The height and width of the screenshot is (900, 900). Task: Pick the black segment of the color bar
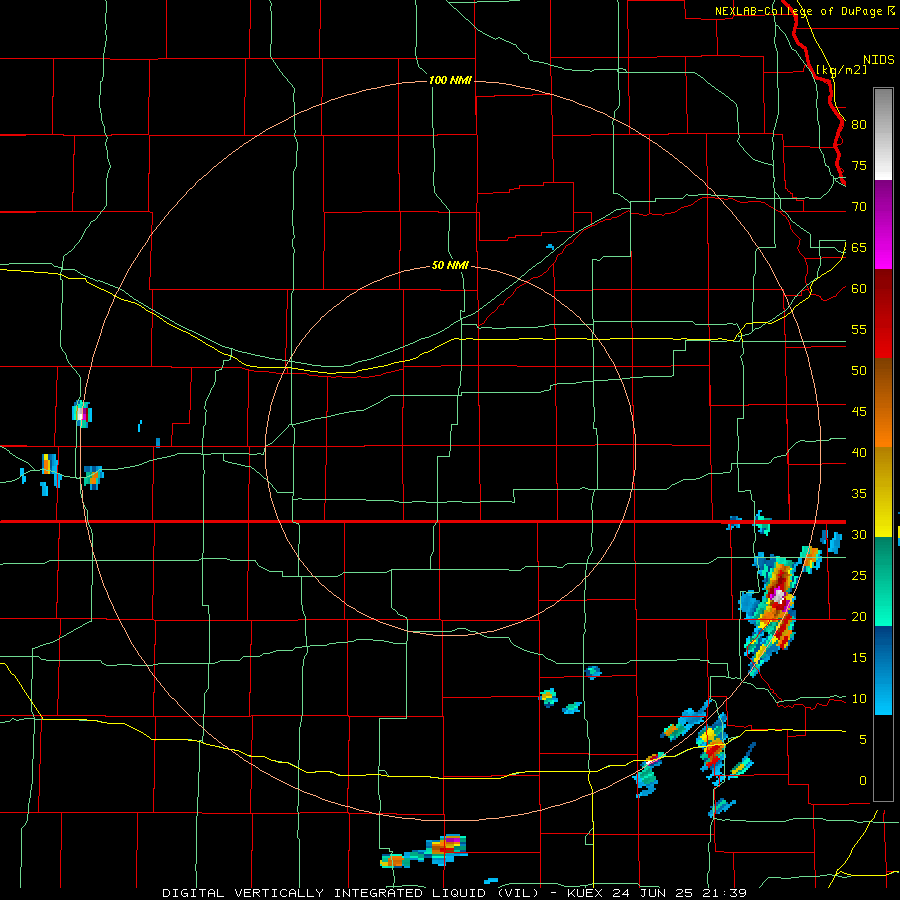tap(883, 758)
